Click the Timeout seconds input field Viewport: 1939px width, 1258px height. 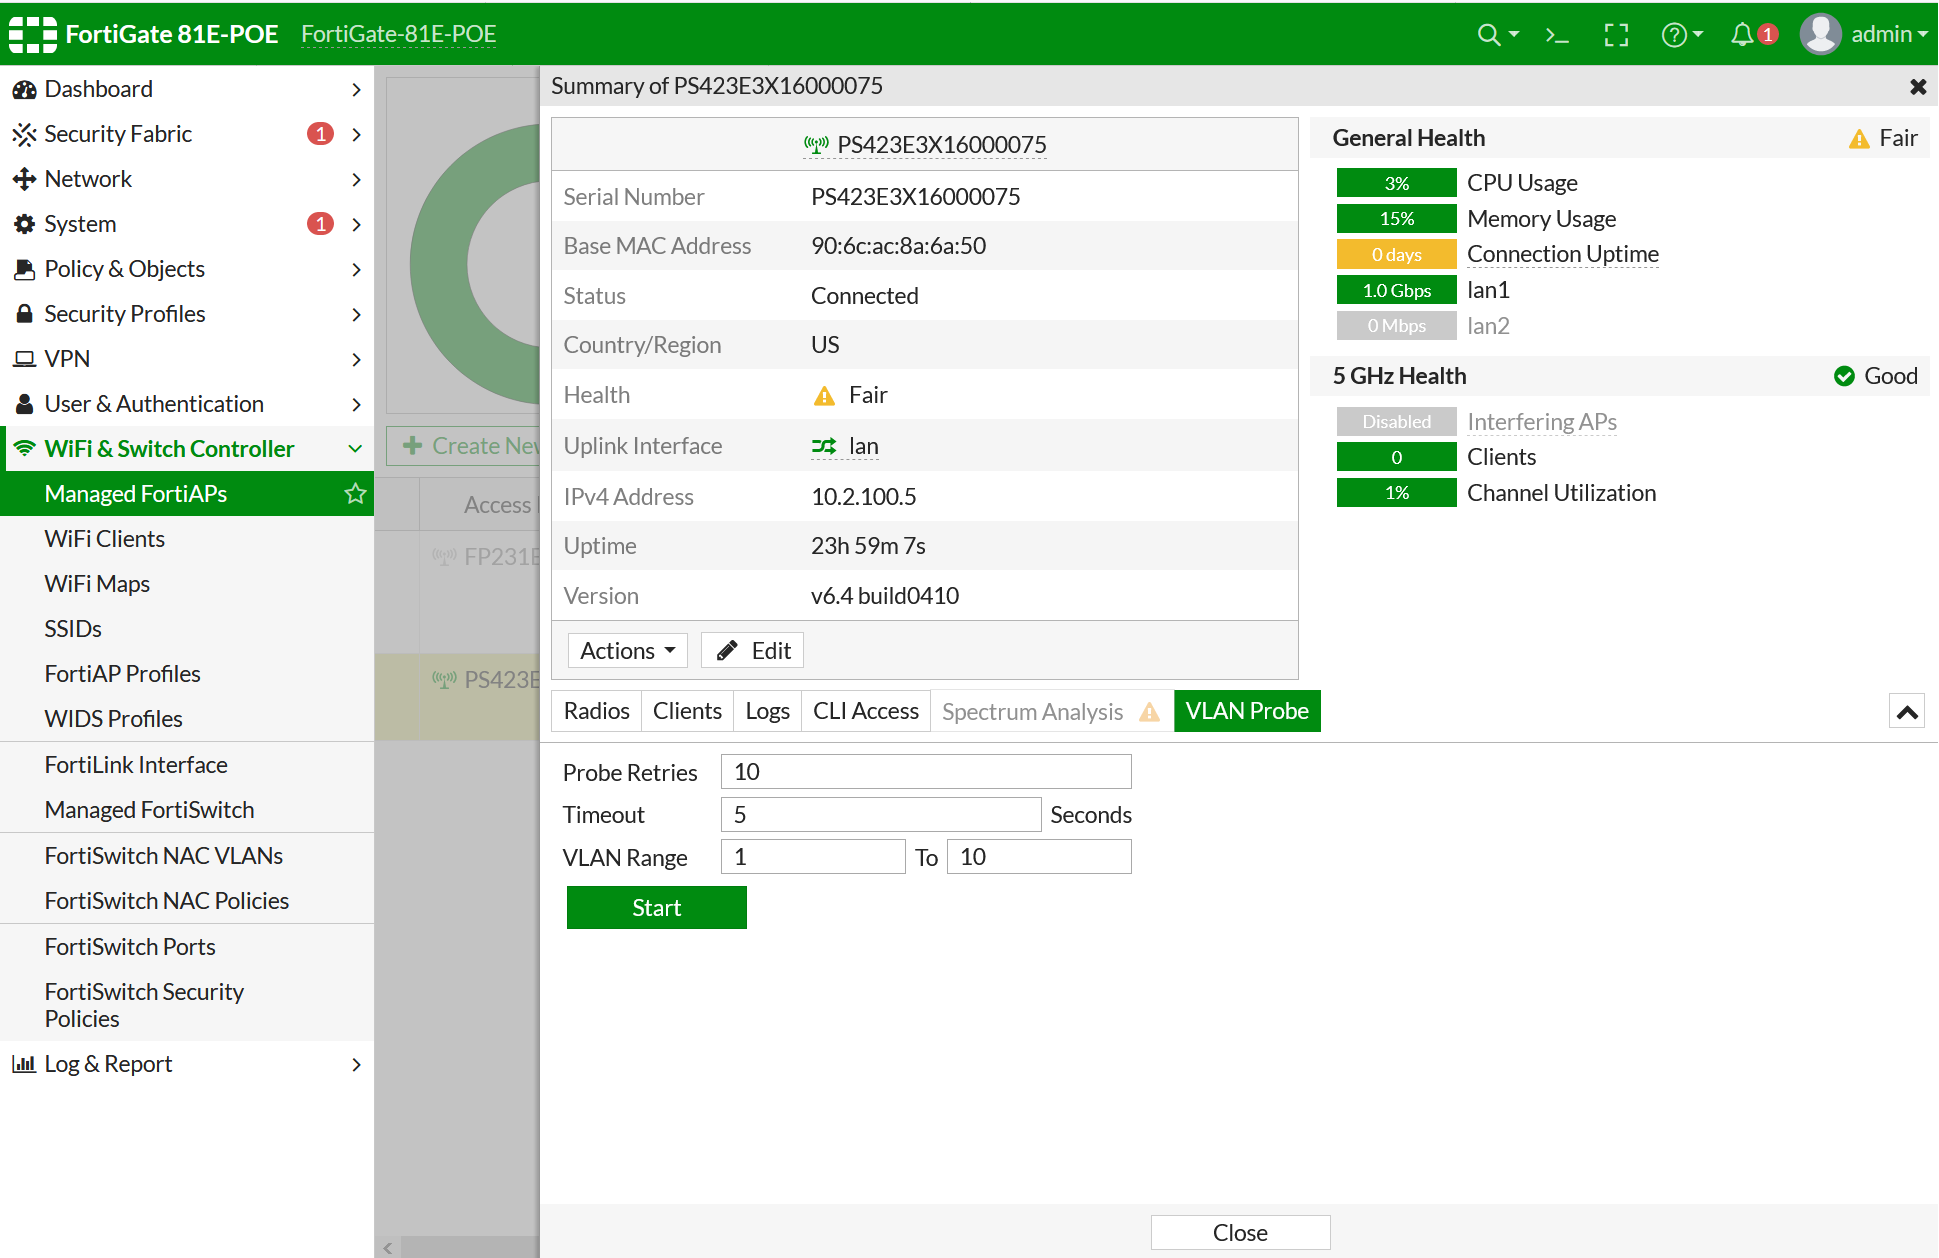pyautogui.click(x=881, y=815)
